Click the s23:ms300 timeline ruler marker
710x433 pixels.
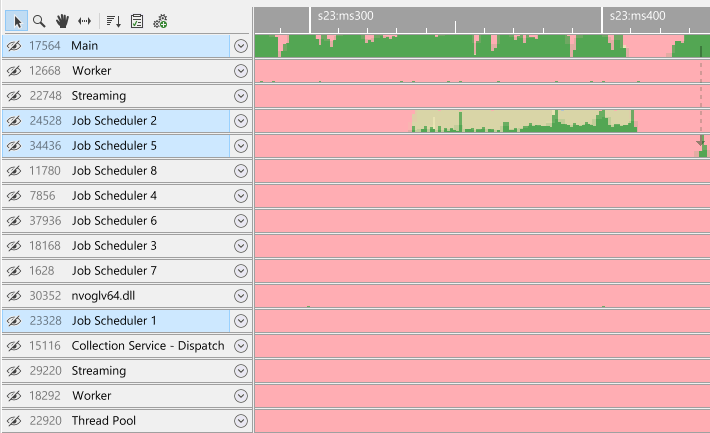(345, 16)
